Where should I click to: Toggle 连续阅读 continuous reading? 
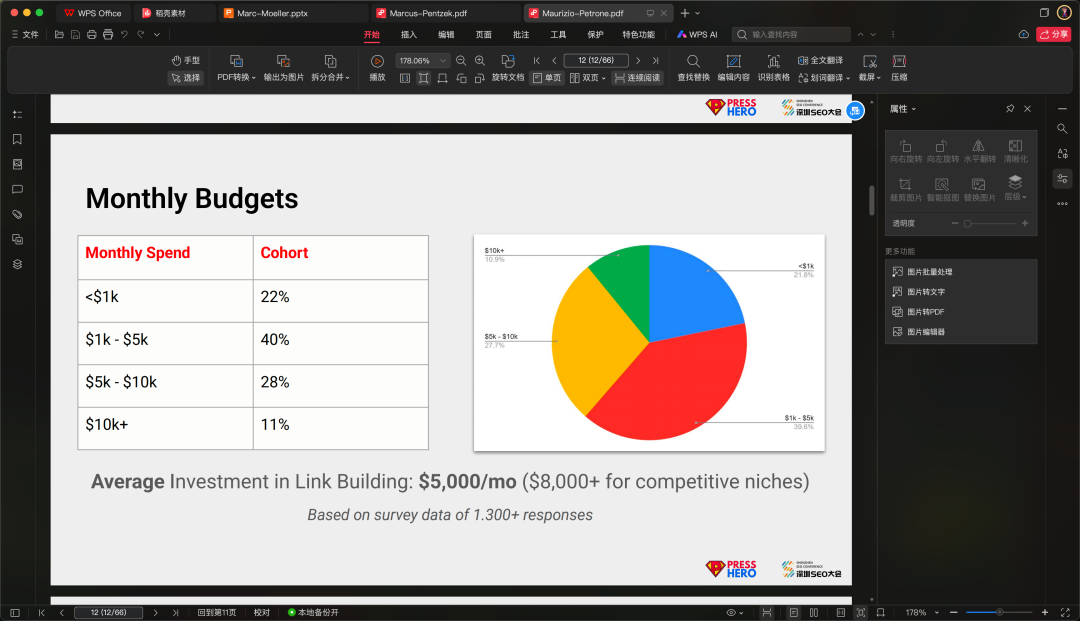[x=637, y=78]
